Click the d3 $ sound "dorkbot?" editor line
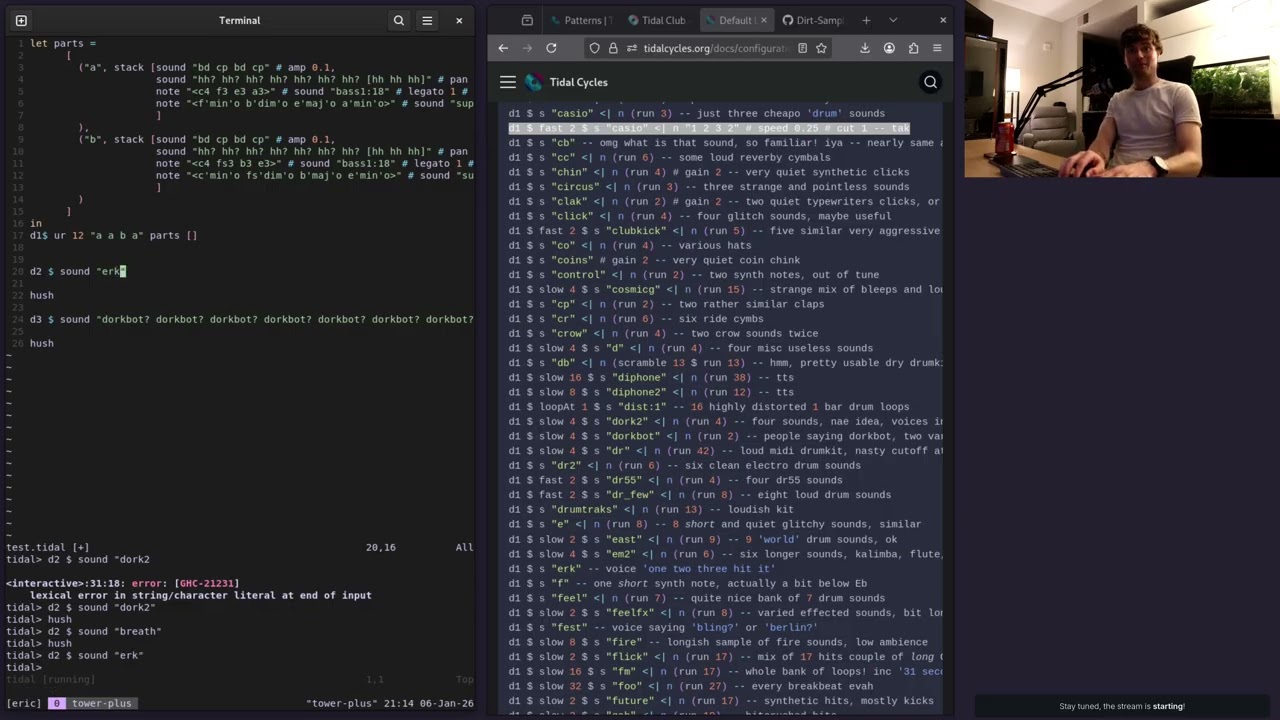 (x=252, y=319)
